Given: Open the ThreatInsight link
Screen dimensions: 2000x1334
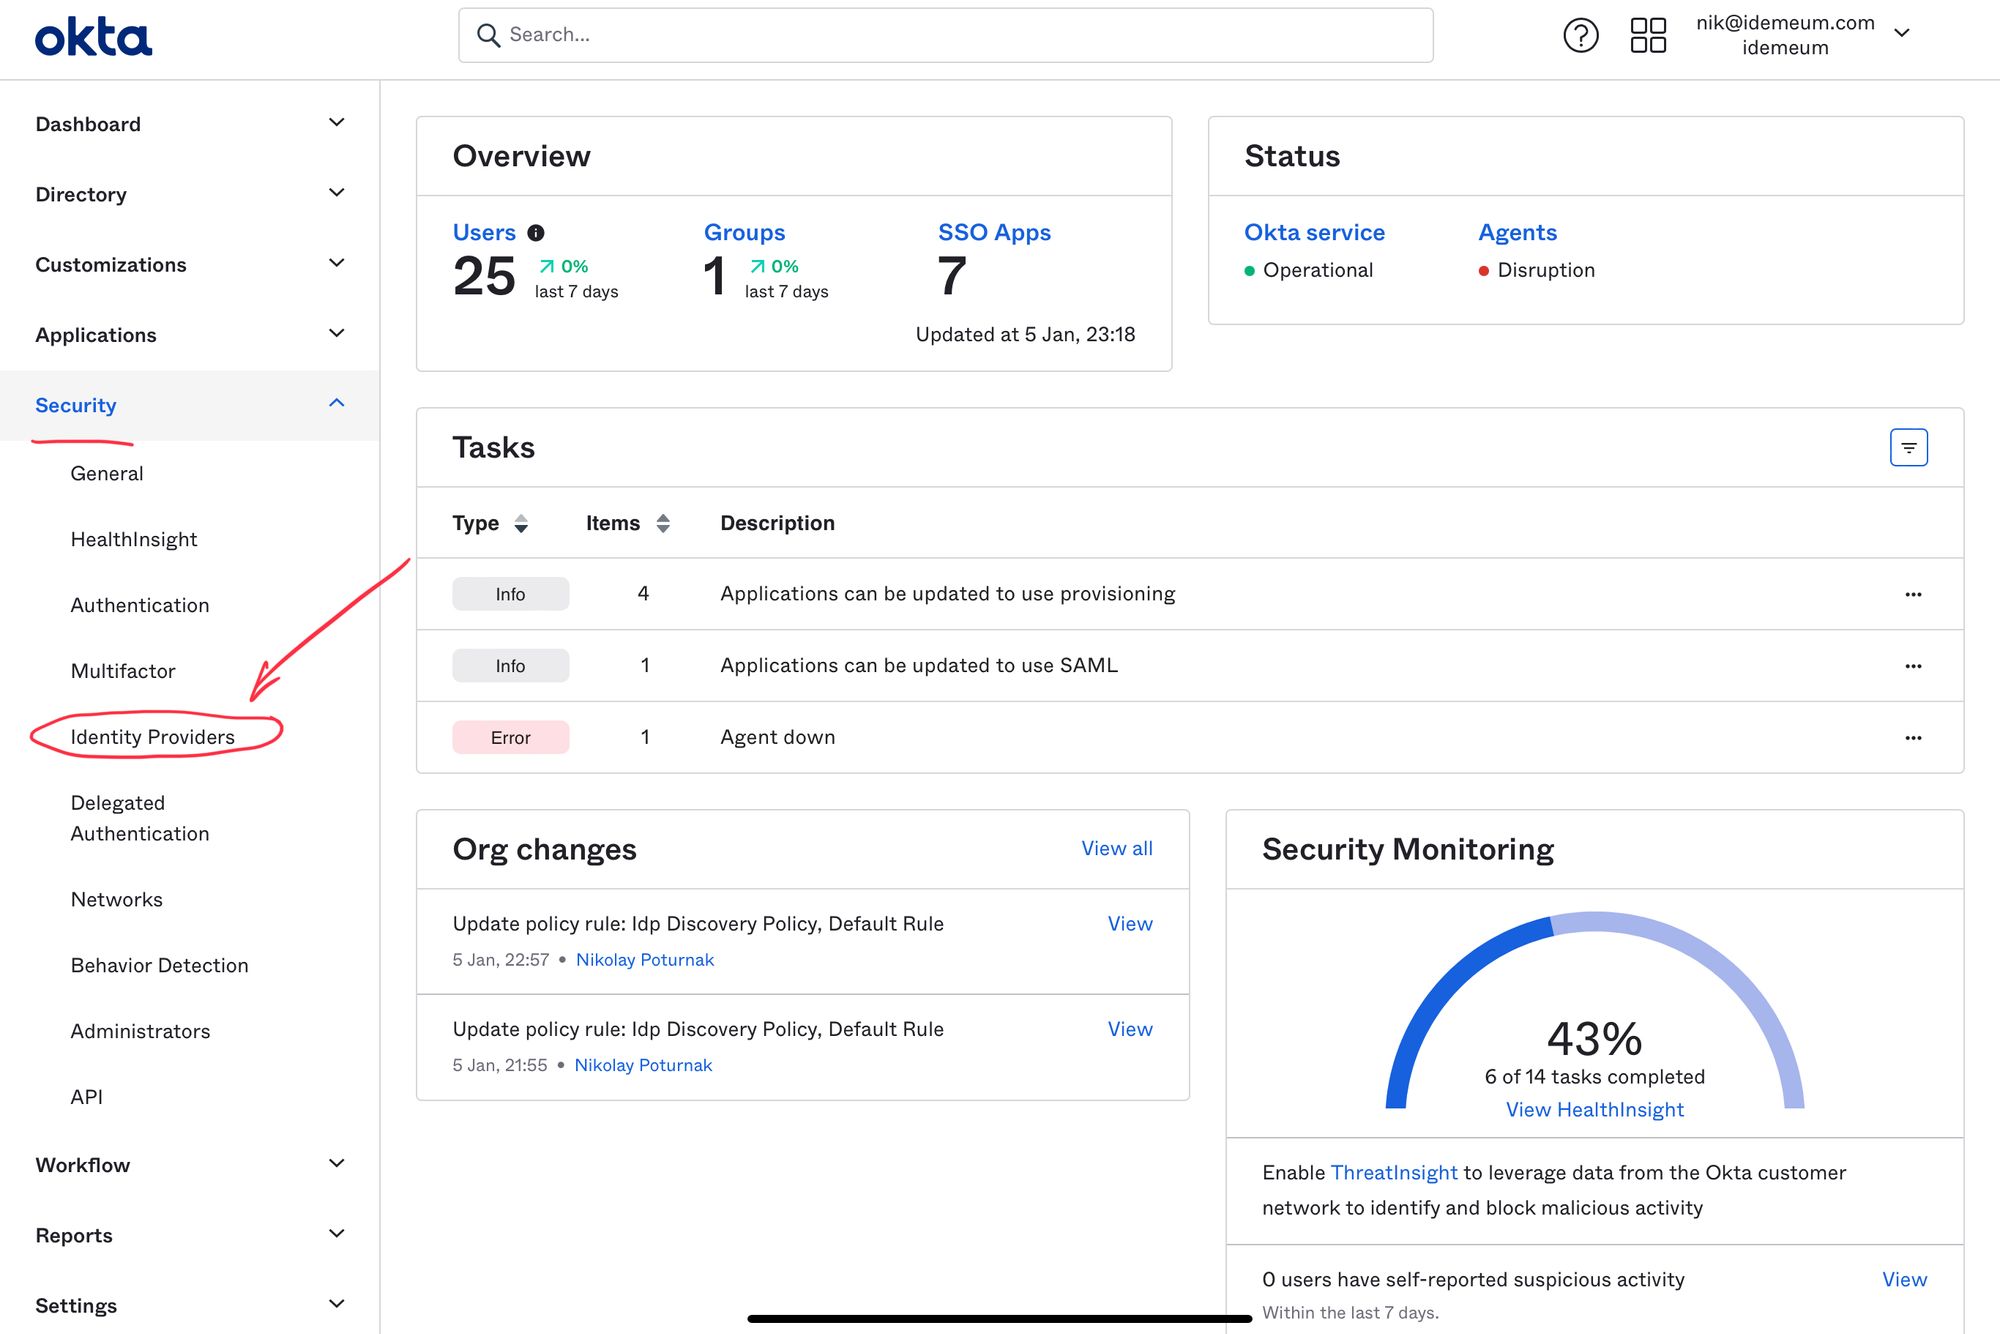Looking at the screenshot, I should click(x=1394, y=1173).
